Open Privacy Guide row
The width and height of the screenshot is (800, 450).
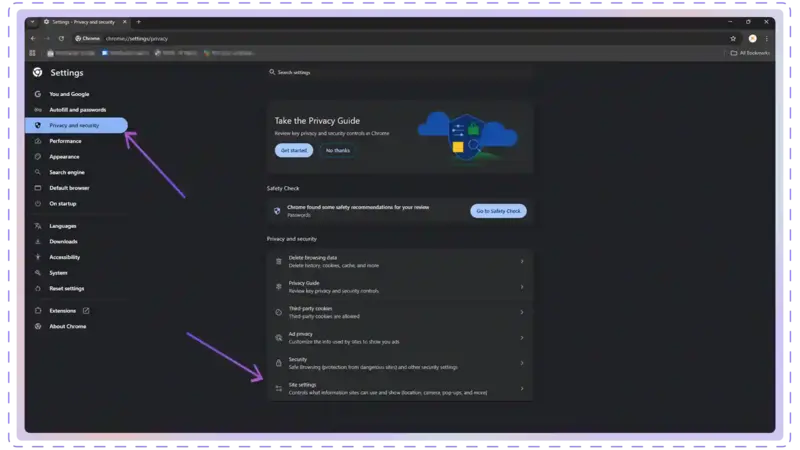pos(400,287)
